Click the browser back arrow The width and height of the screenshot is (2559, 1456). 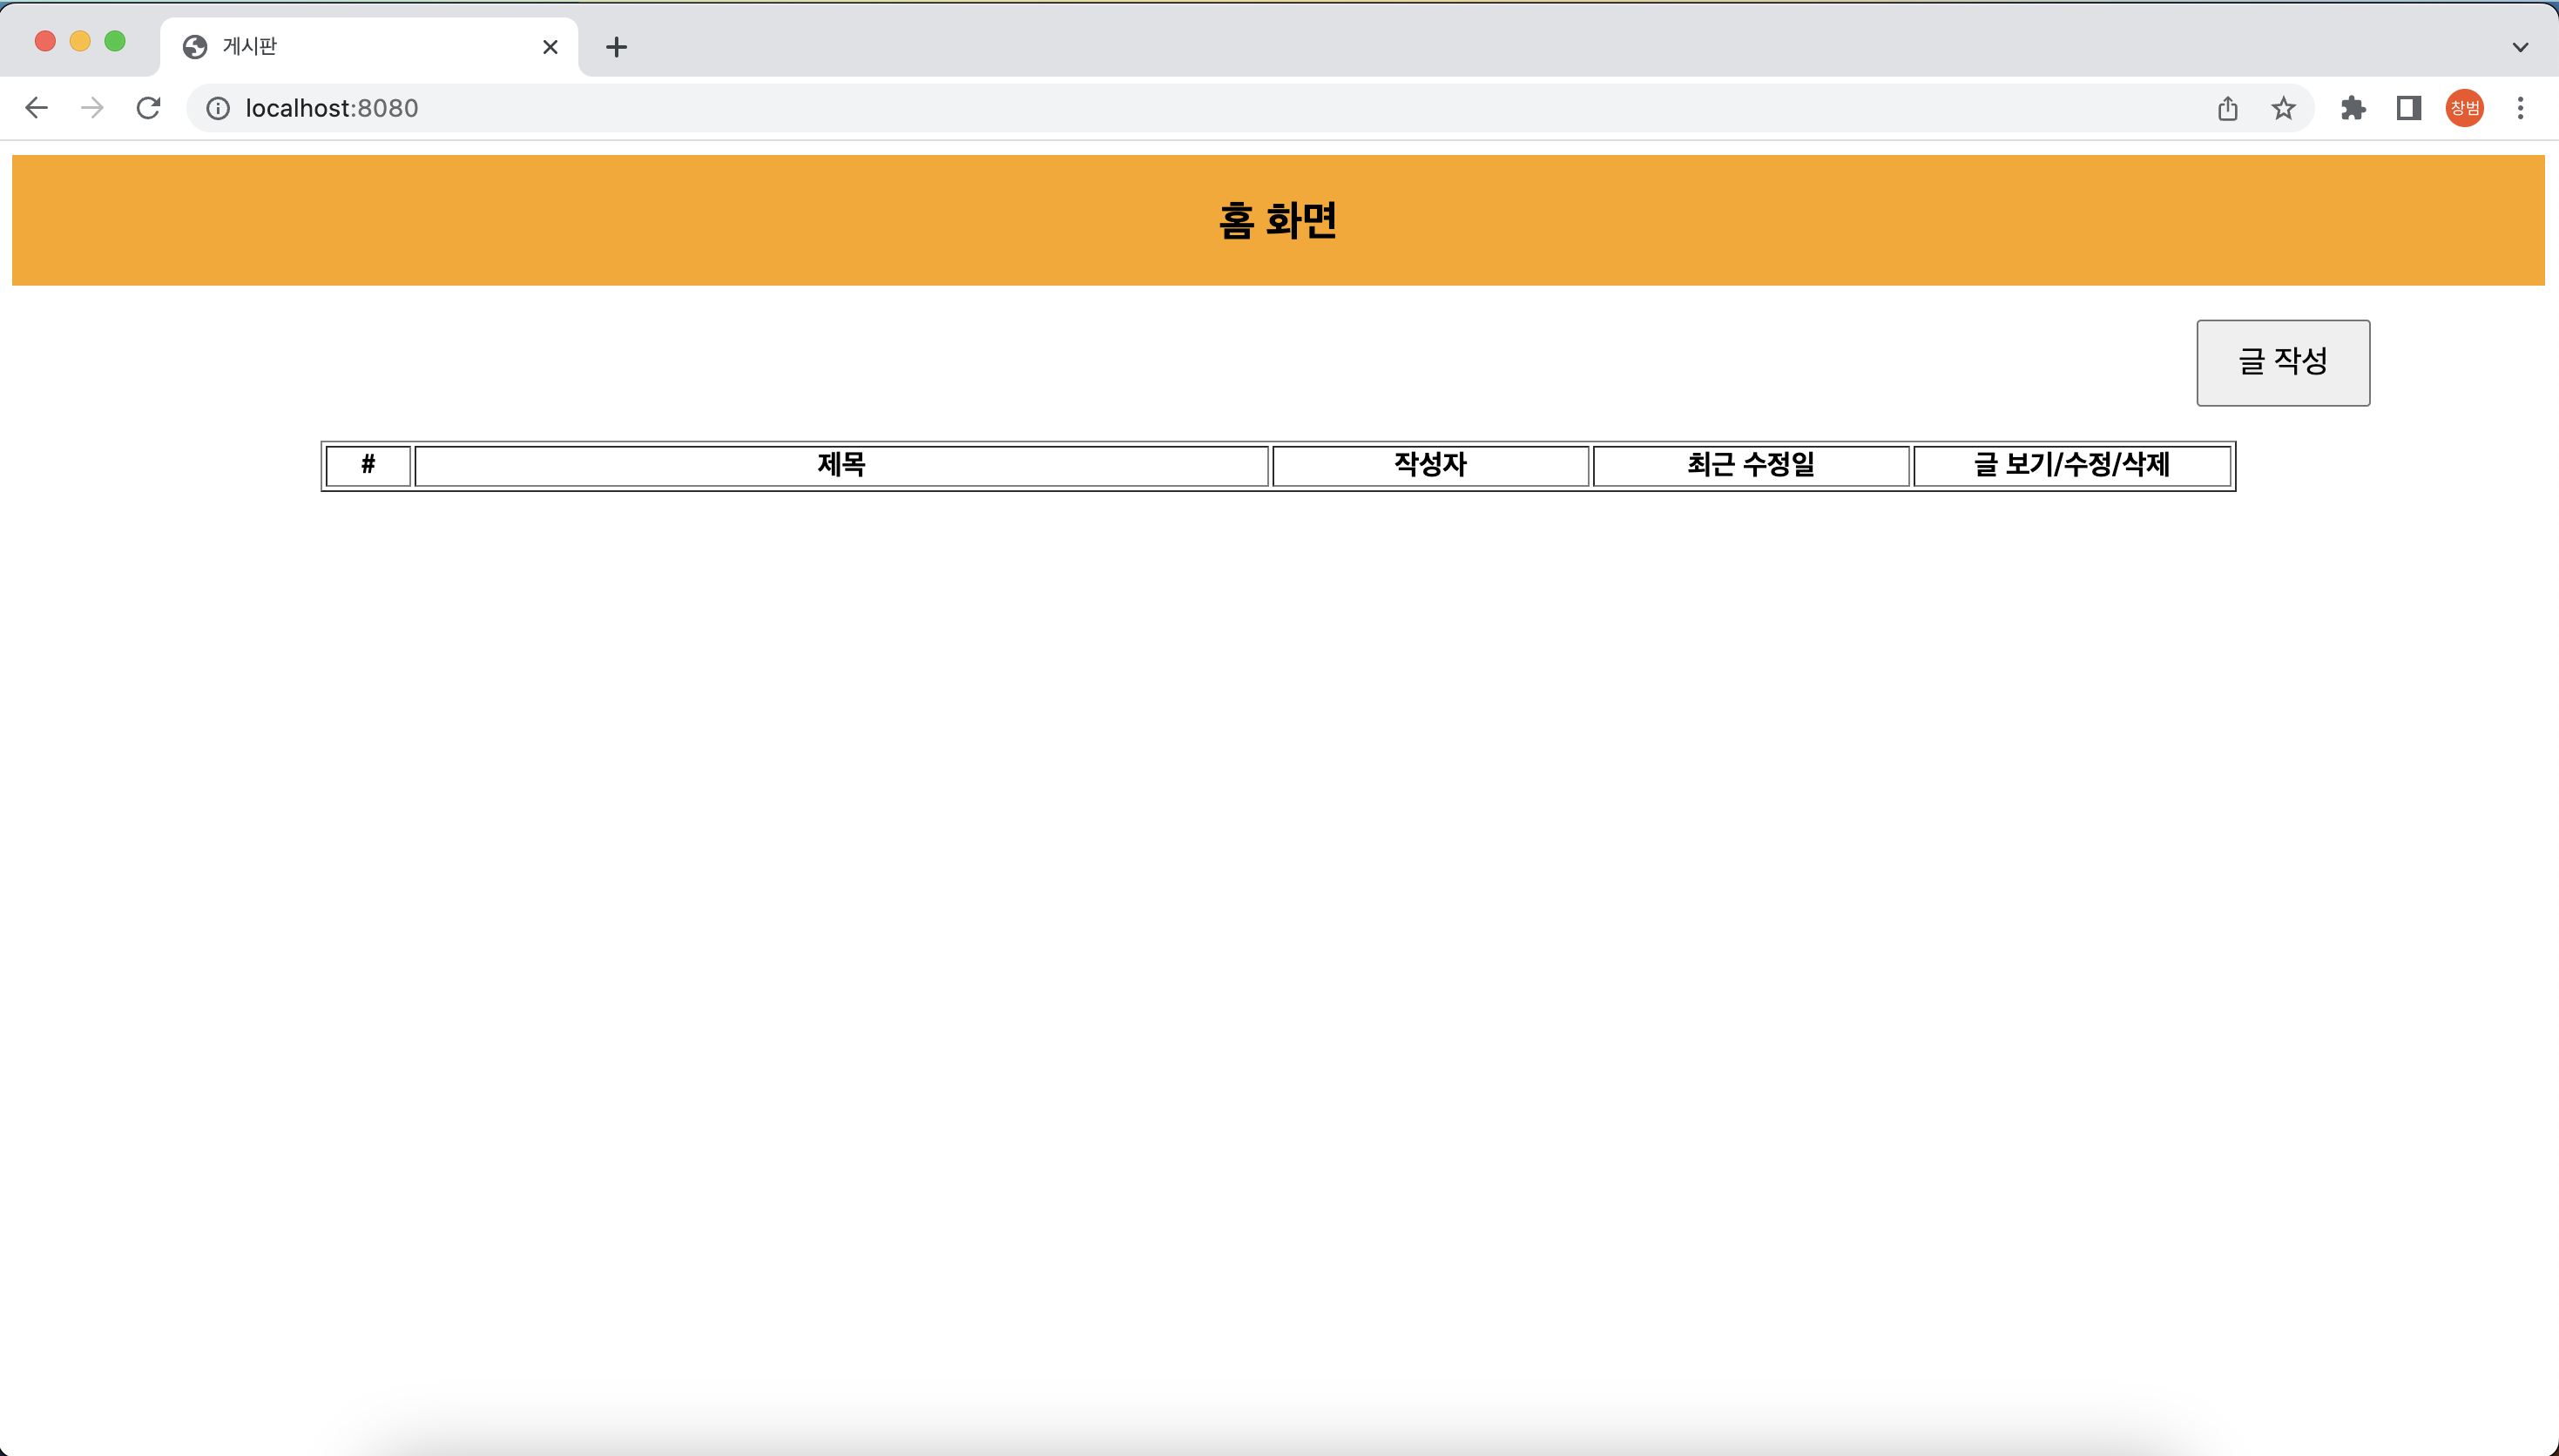coord(36,108)
